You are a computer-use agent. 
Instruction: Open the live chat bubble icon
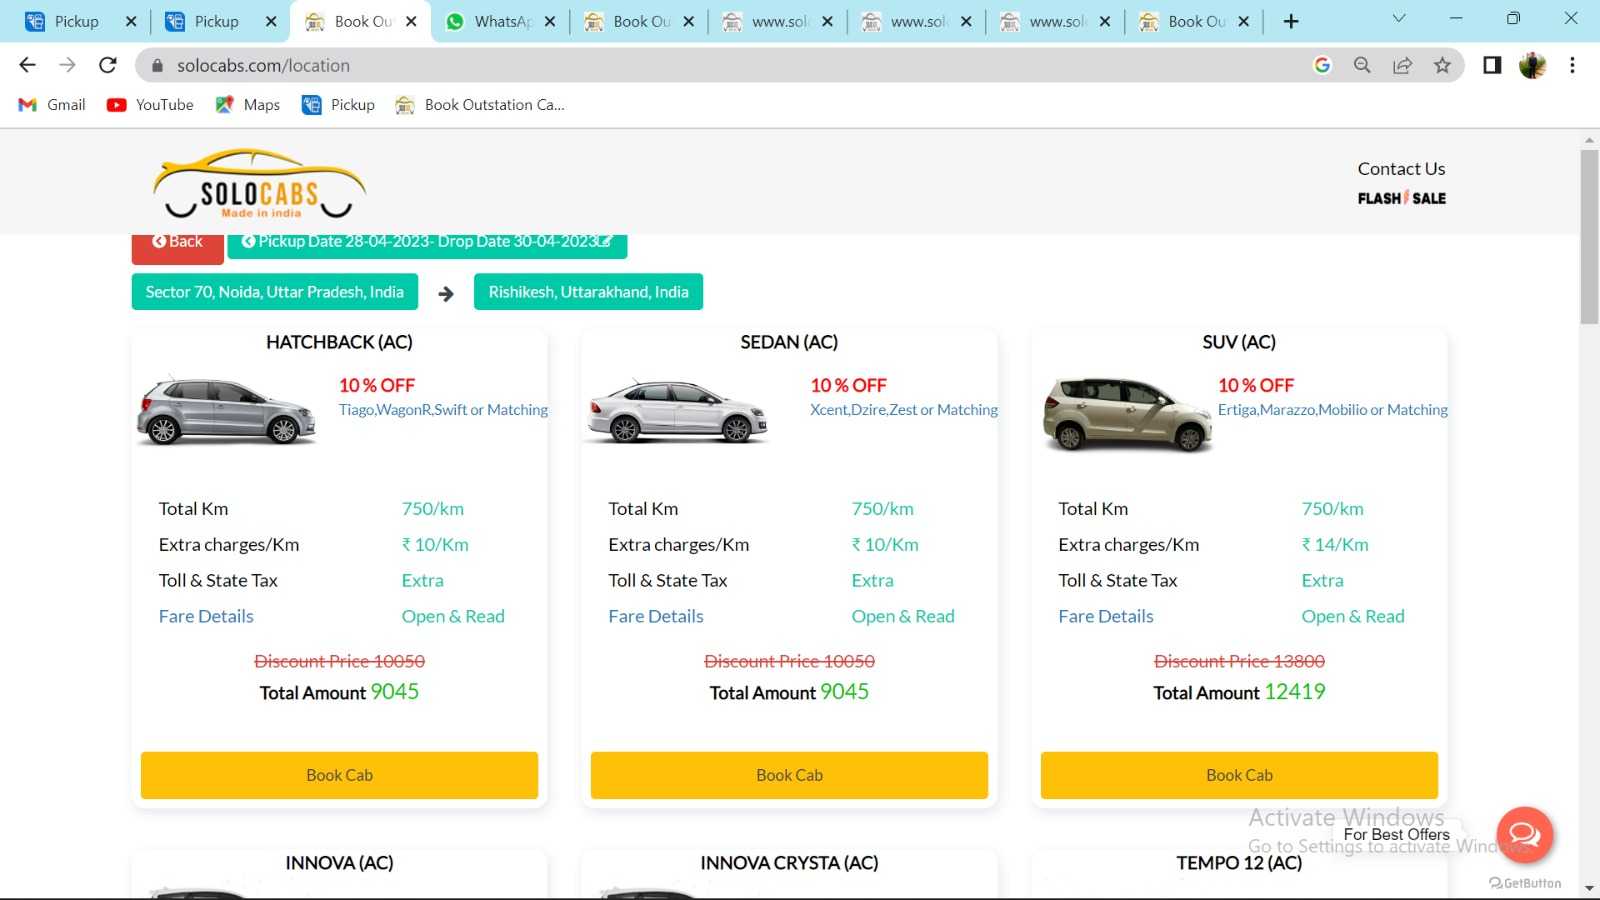point(1524,834)
